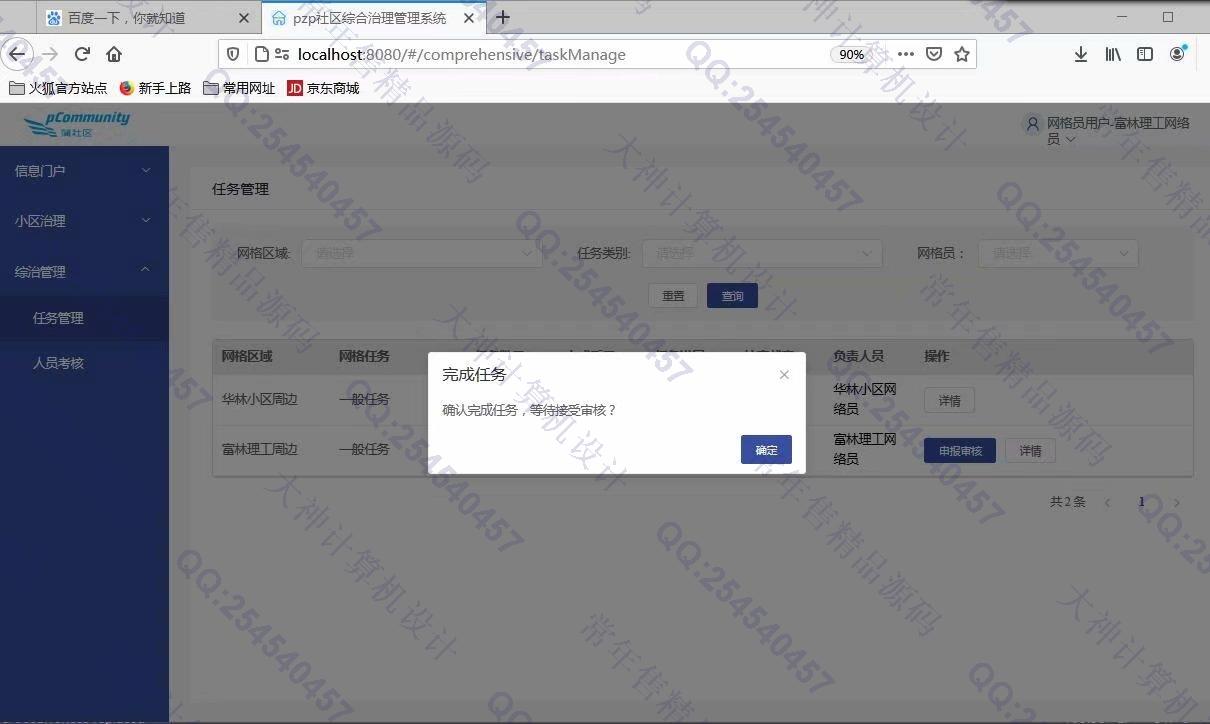This screenshot has width=1210, height=724.
Task: Open the downloads arrow icon
Action: tap(1081, 54)
